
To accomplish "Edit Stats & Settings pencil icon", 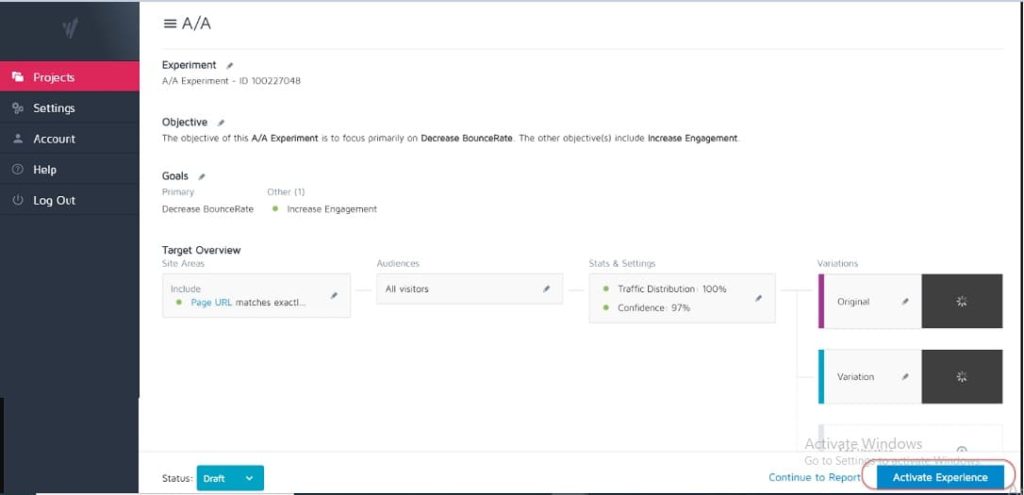I will tap(758, 298).
